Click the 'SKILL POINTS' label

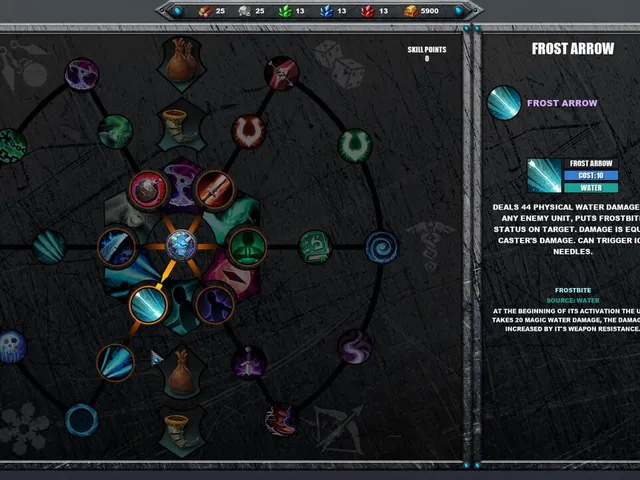click(x=427, y=50)
